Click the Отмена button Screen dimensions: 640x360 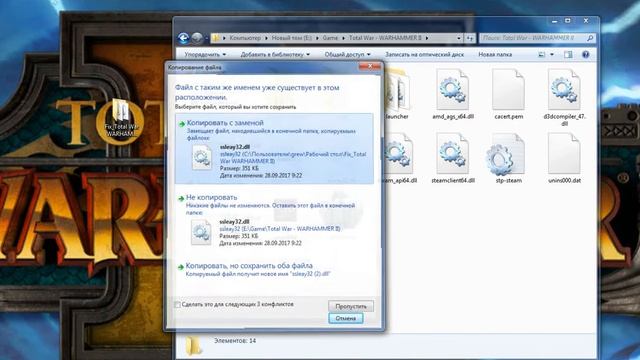[x=346, y=318]
